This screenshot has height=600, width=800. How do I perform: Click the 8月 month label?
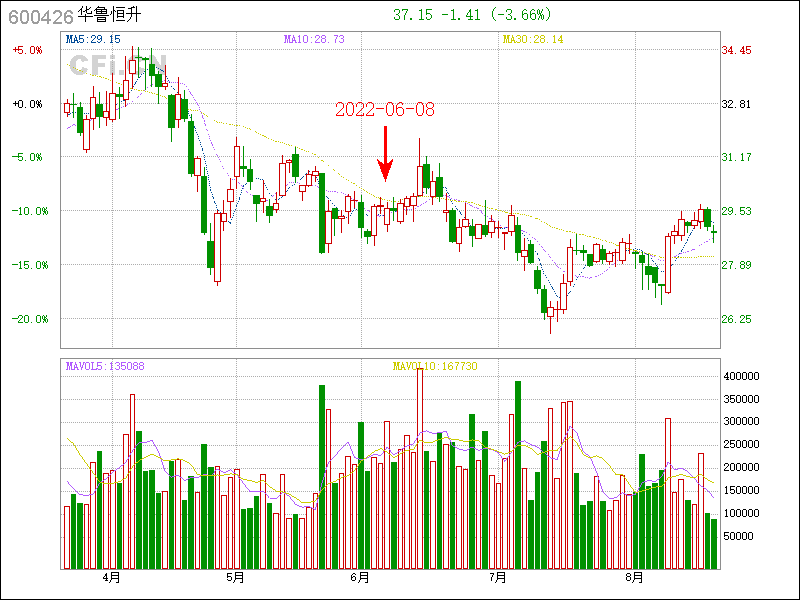tap(635, 578)
